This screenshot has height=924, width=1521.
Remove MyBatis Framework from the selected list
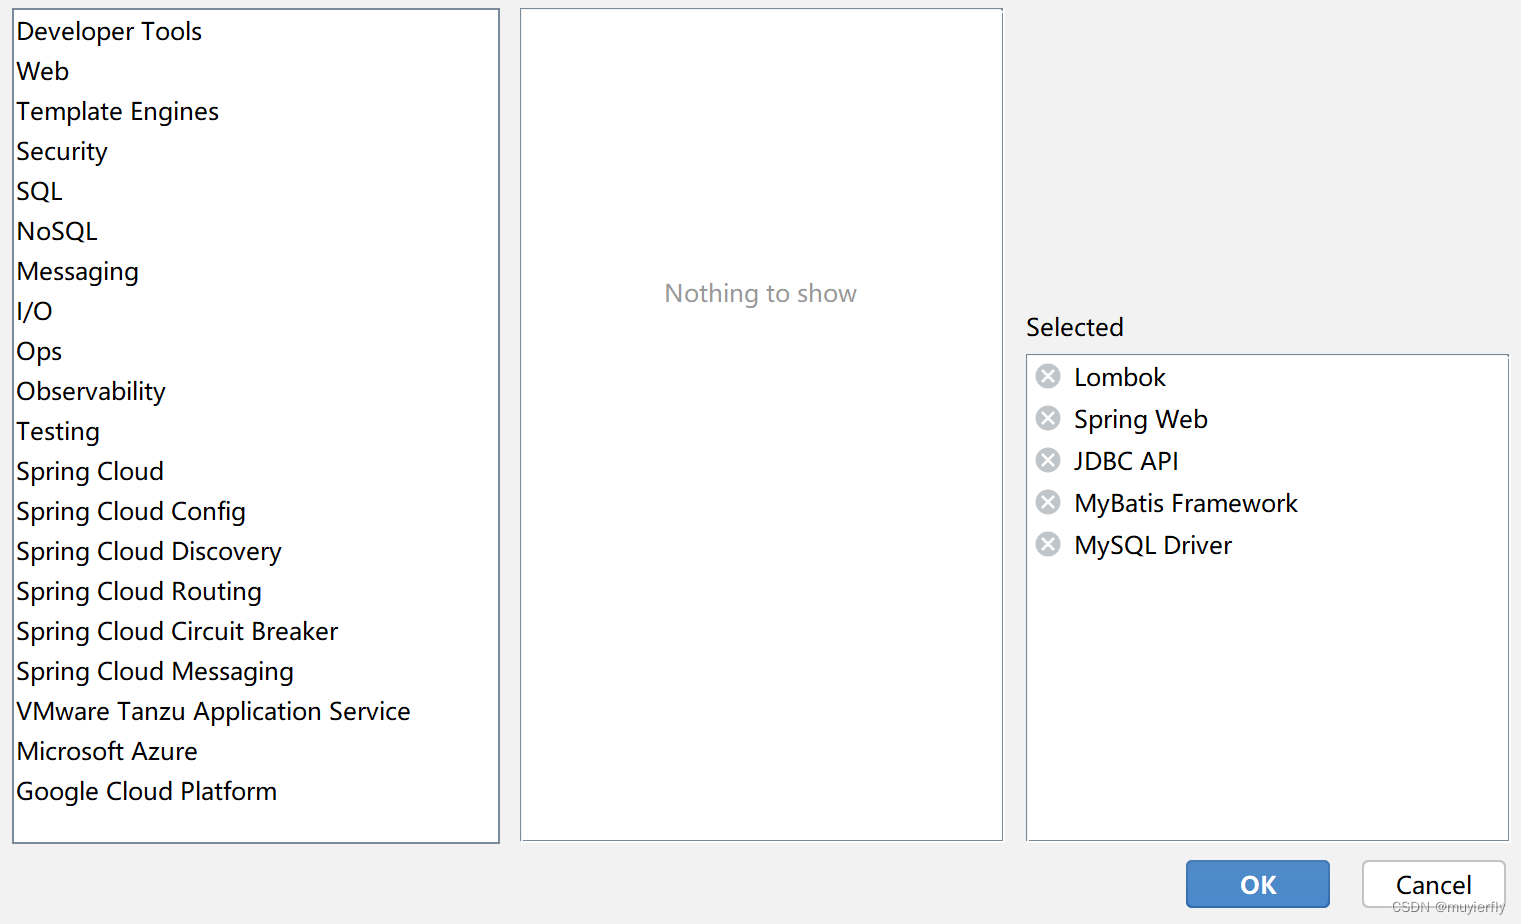[1048, 502]
